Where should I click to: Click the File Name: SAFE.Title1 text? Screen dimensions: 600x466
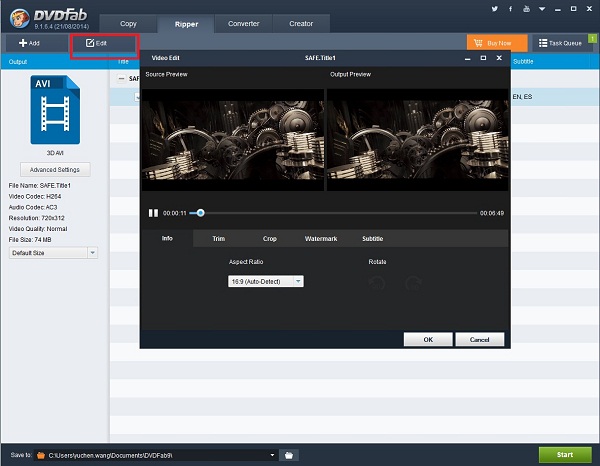pos(39,186)
